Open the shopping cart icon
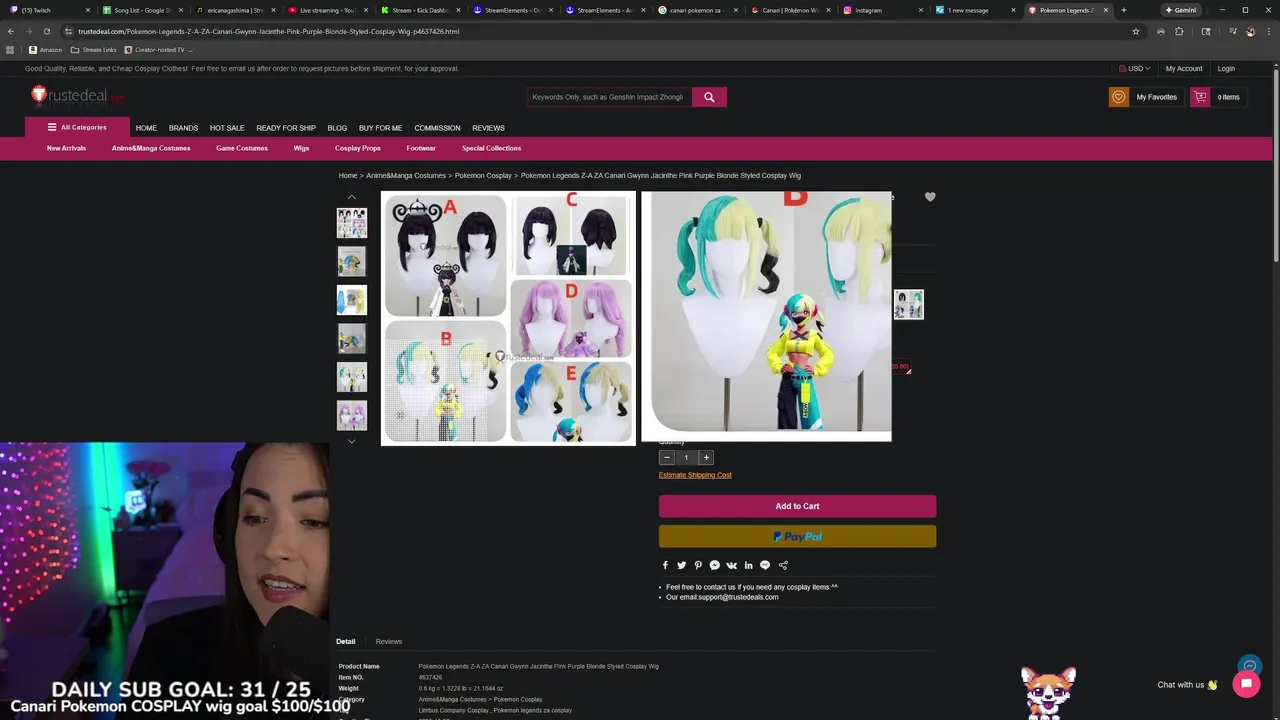 [1200, 97]
